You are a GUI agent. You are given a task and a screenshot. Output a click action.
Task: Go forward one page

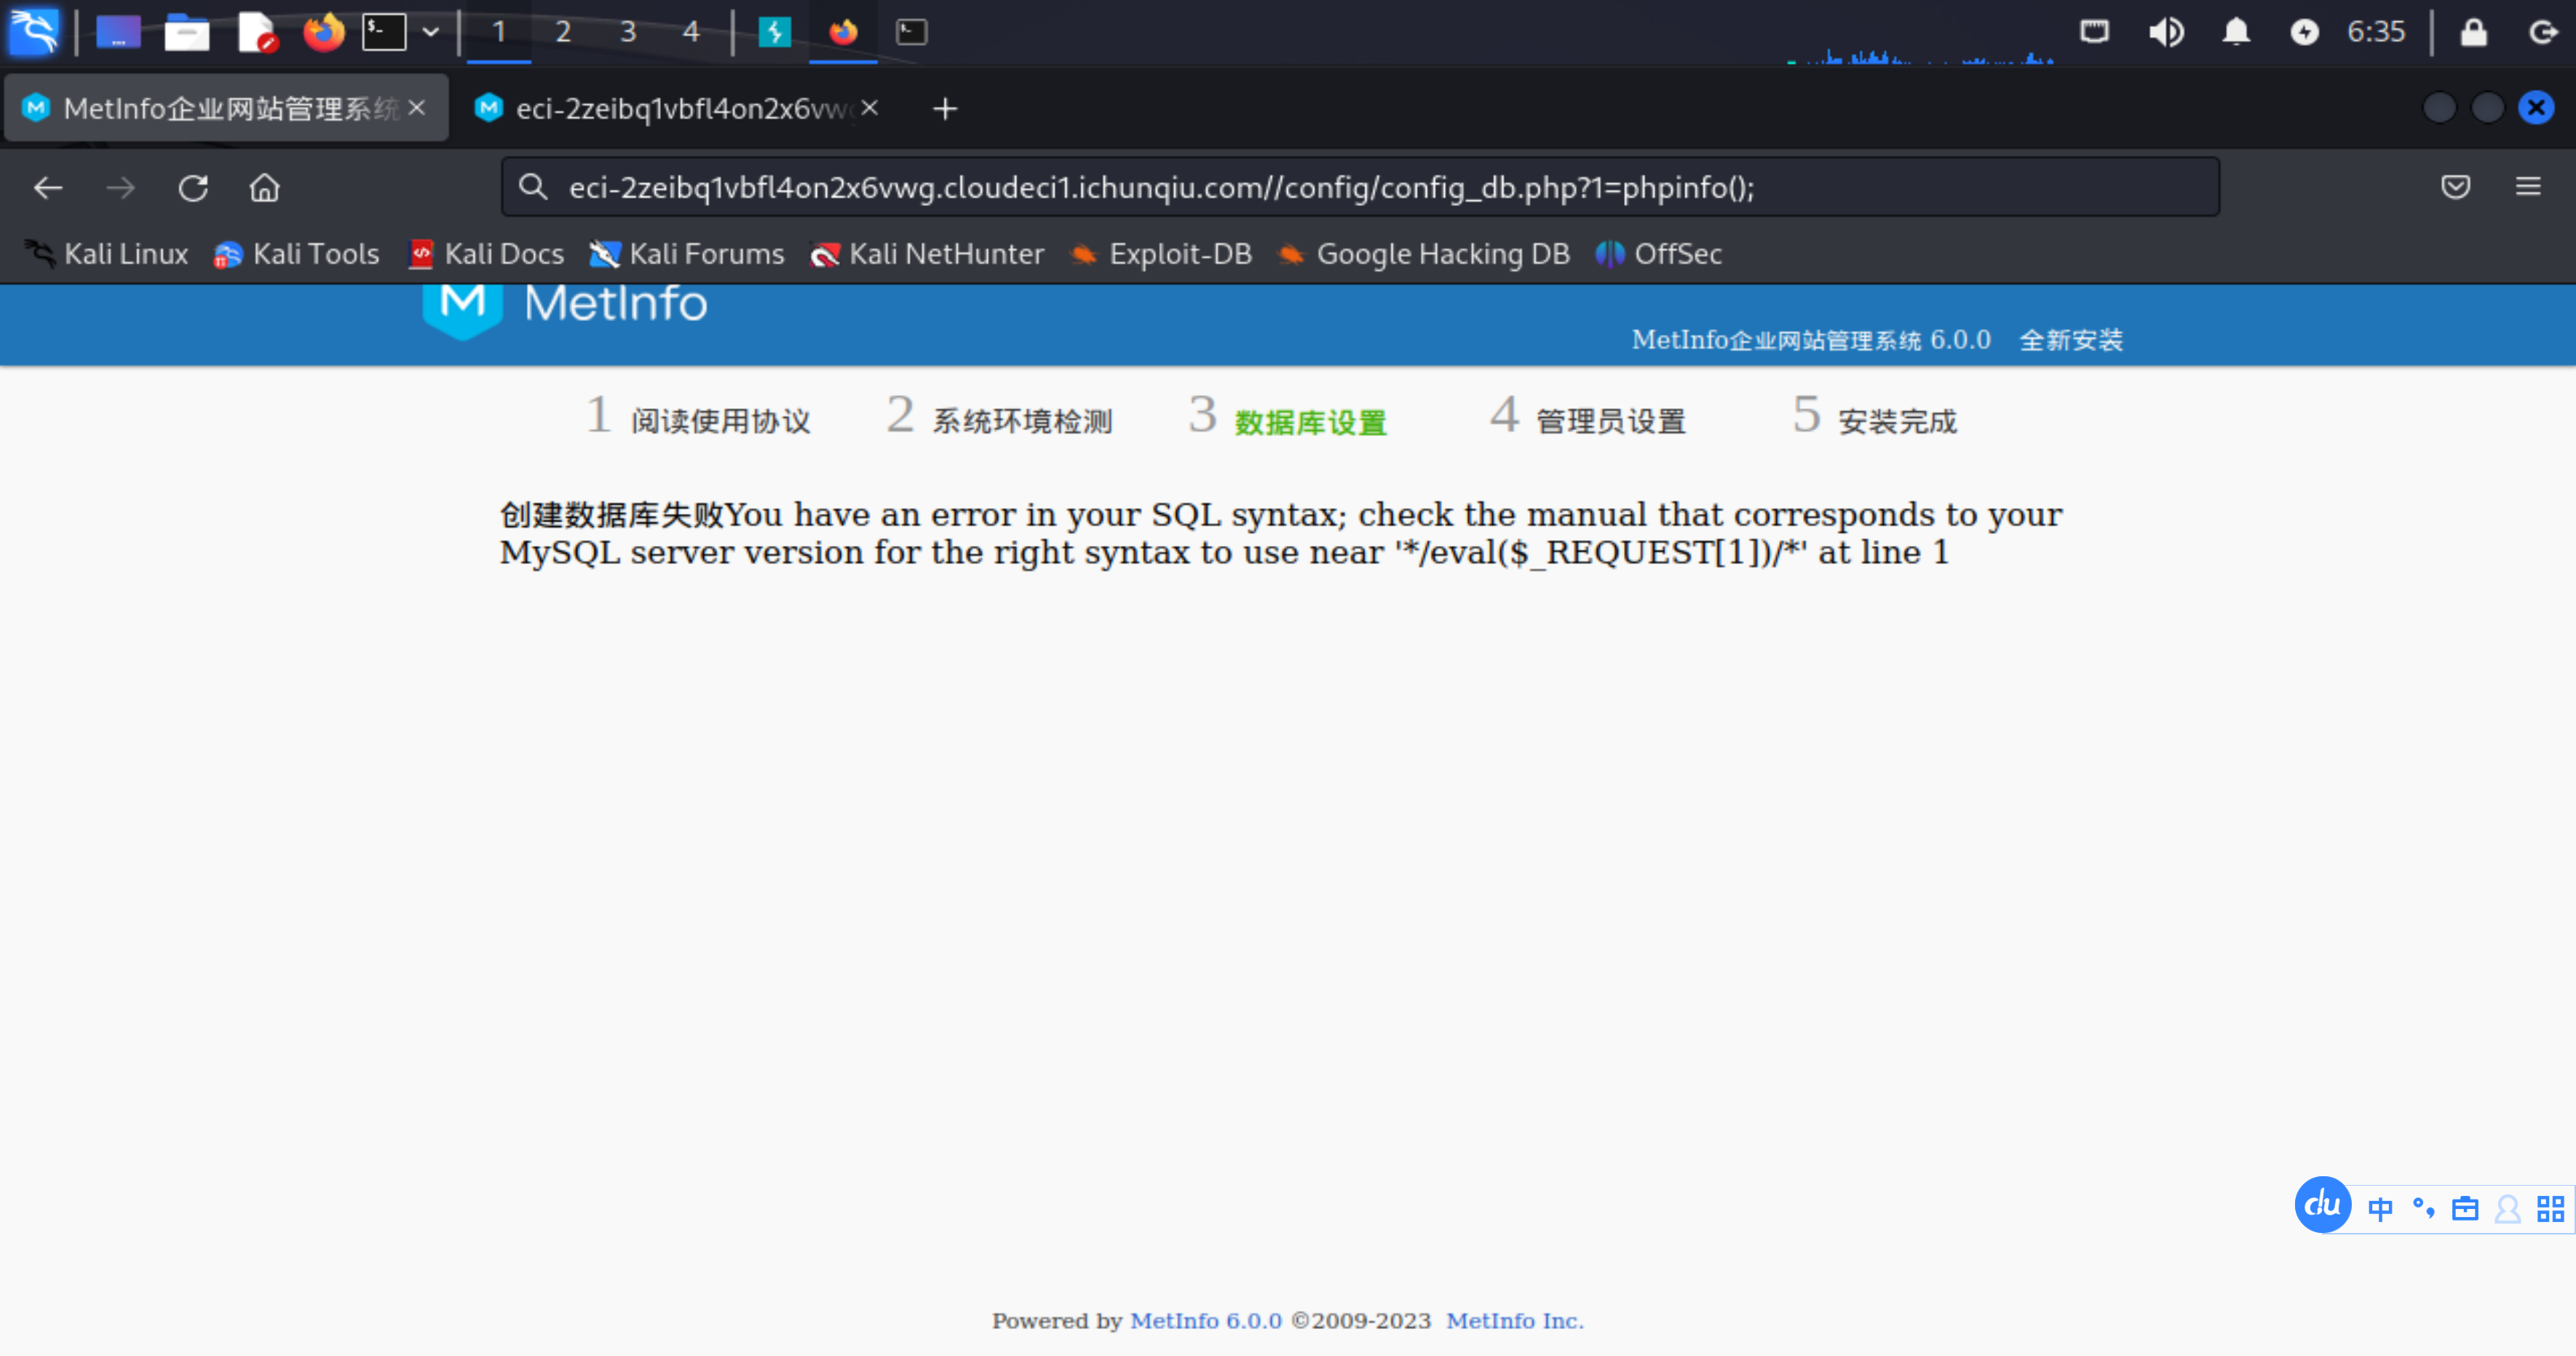120,188
